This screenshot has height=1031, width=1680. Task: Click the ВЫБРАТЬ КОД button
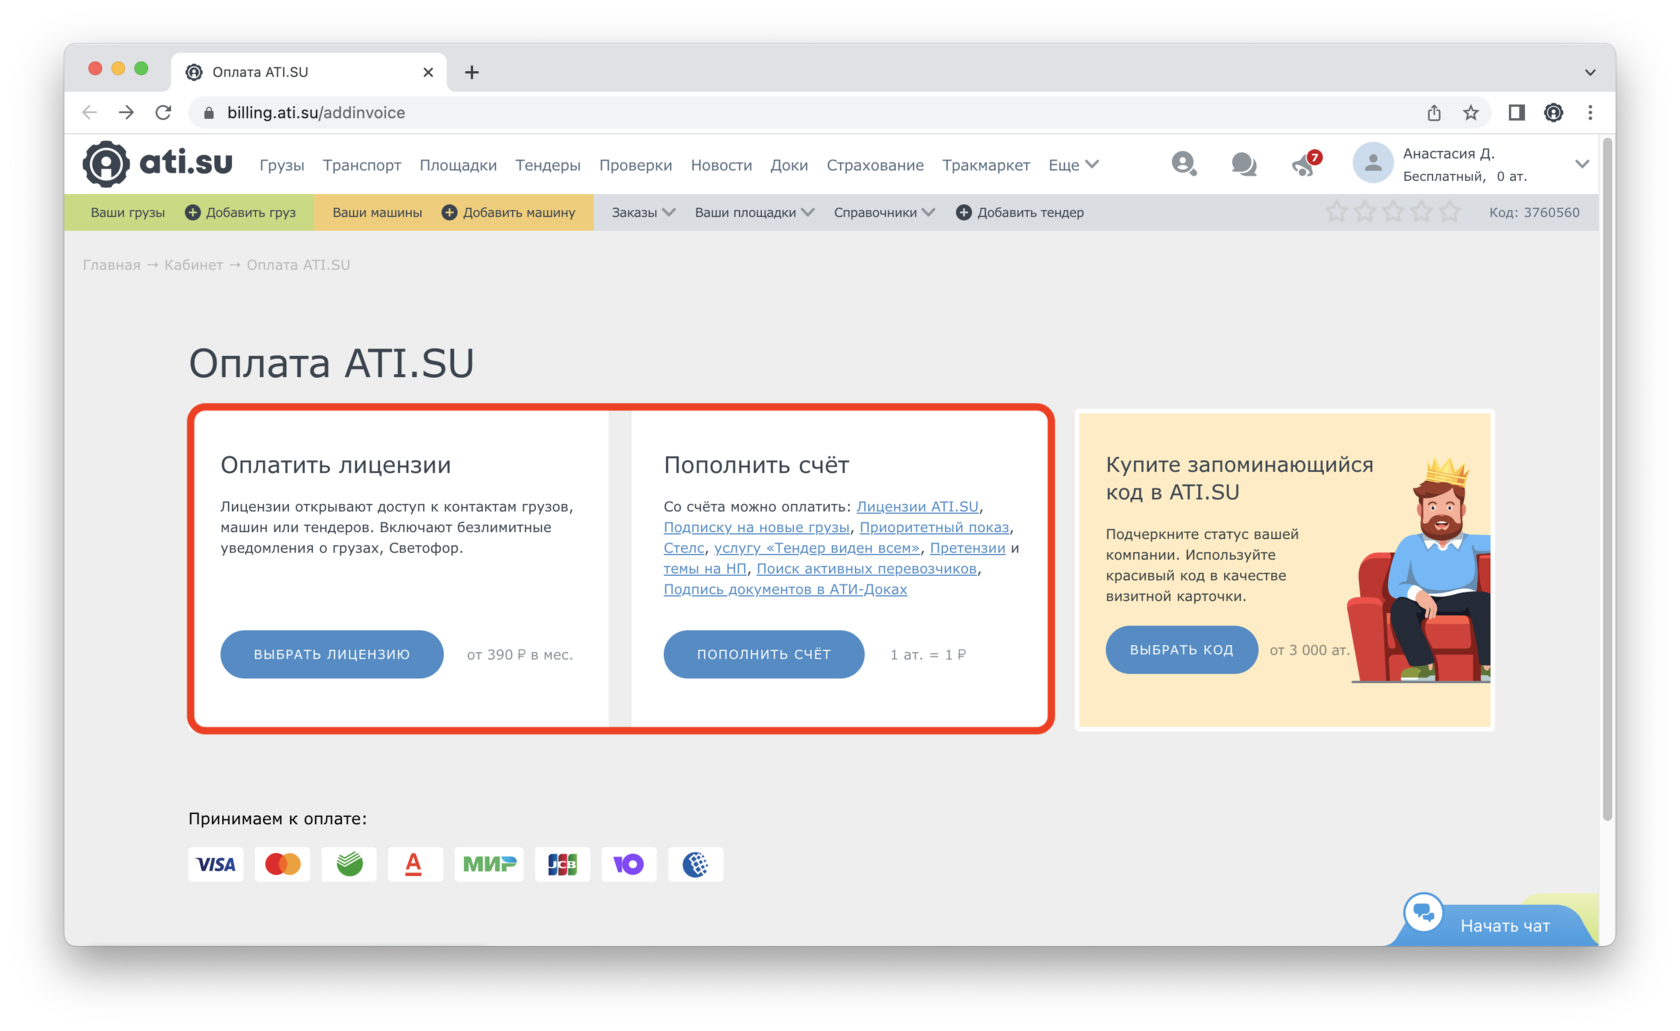pyautogui.click(x=1181, y=650)
